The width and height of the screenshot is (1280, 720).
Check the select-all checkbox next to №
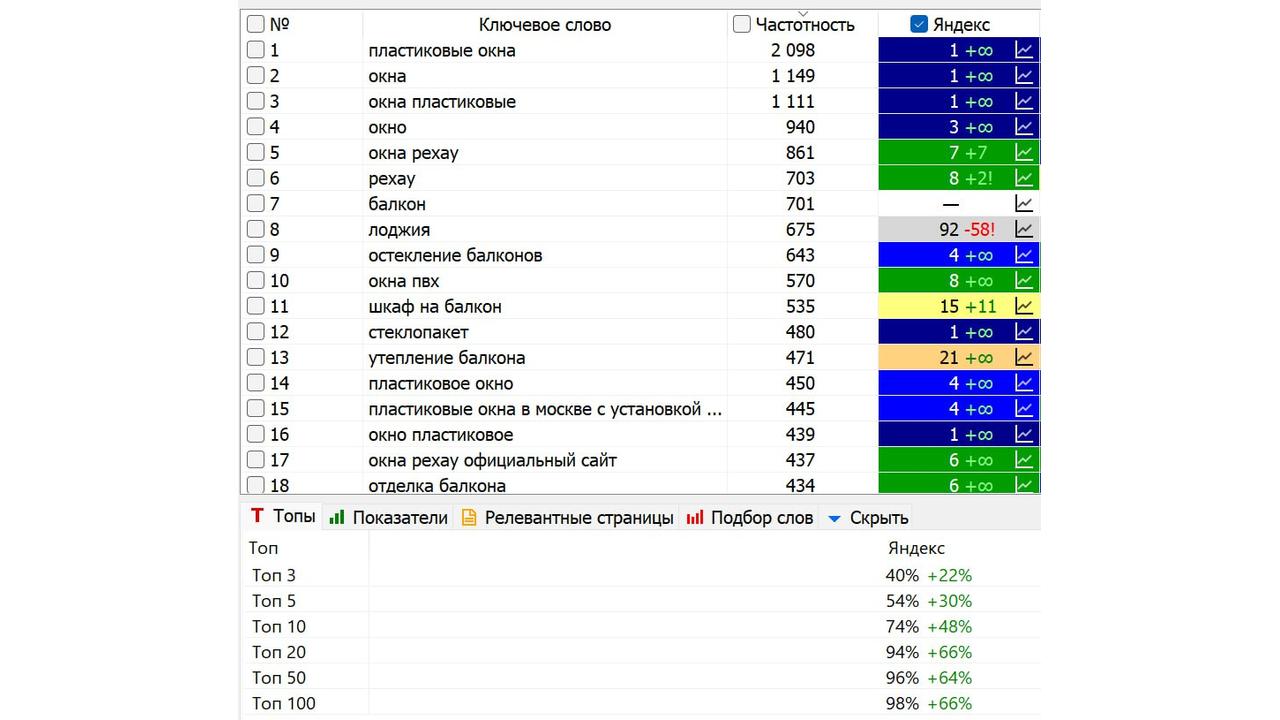pos(256,25)
